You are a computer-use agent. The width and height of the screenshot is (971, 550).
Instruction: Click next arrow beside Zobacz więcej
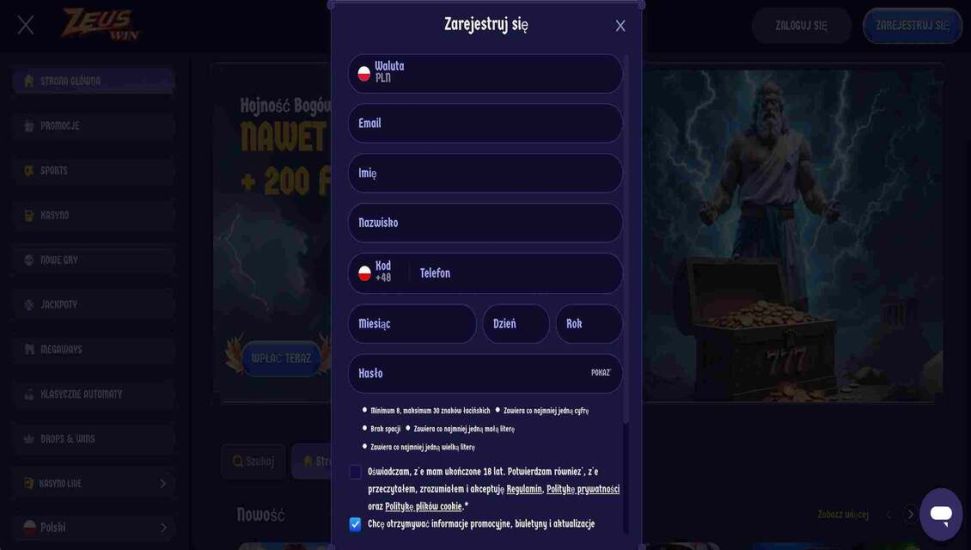tap(910, 514)
